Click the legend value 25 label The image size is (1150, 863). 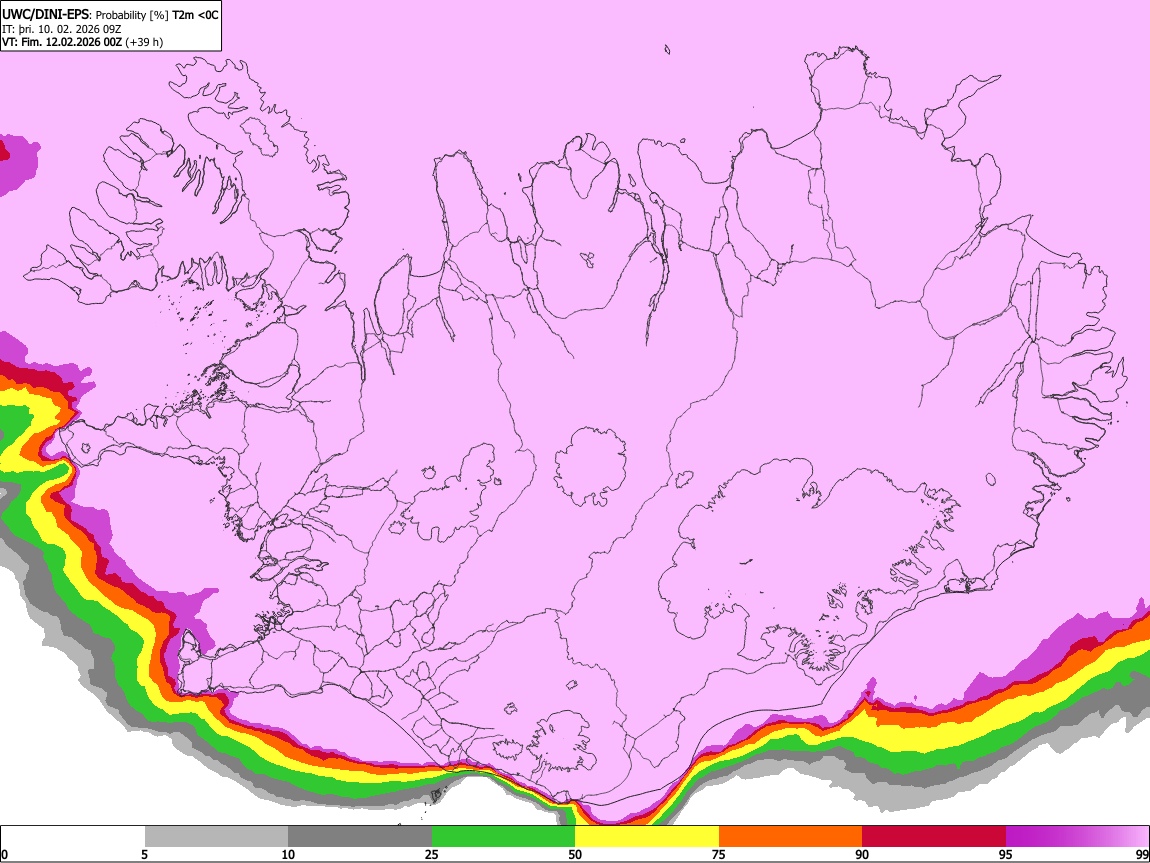pos(432,854)
